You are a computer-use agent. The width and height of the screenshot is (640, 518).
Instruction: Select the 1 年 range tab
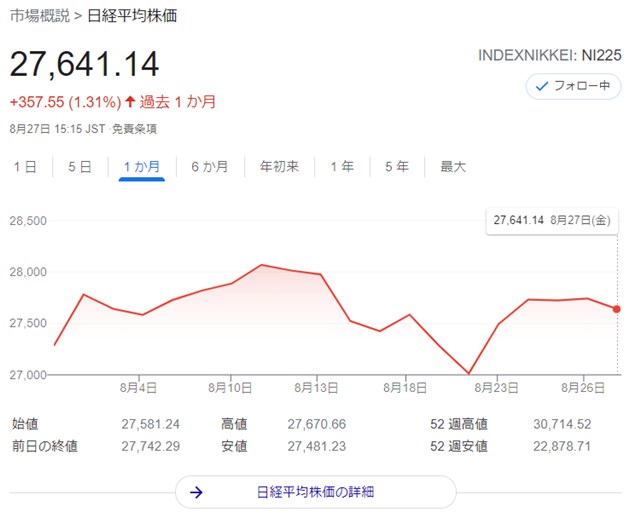coord(342,167)
